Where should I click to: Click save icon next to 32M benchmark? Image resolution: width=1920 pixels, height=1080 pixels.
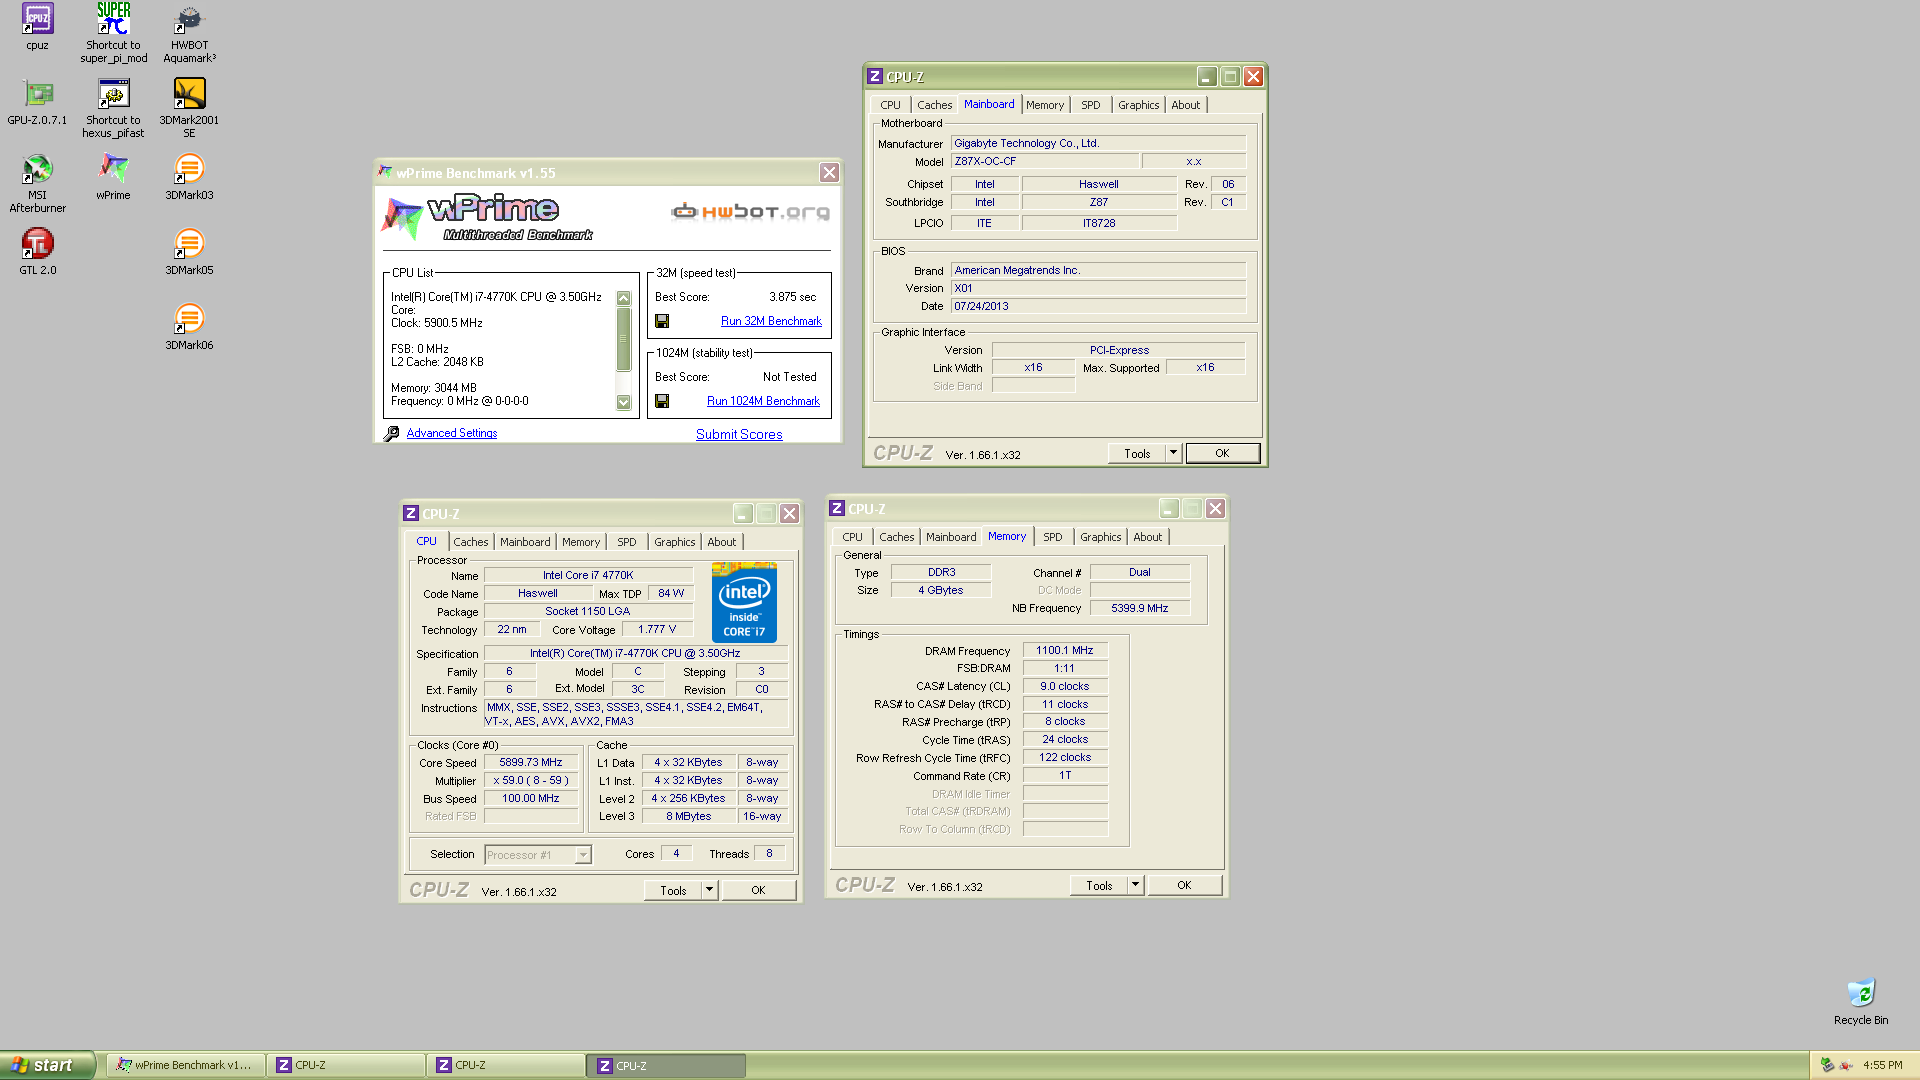(662, 321)
